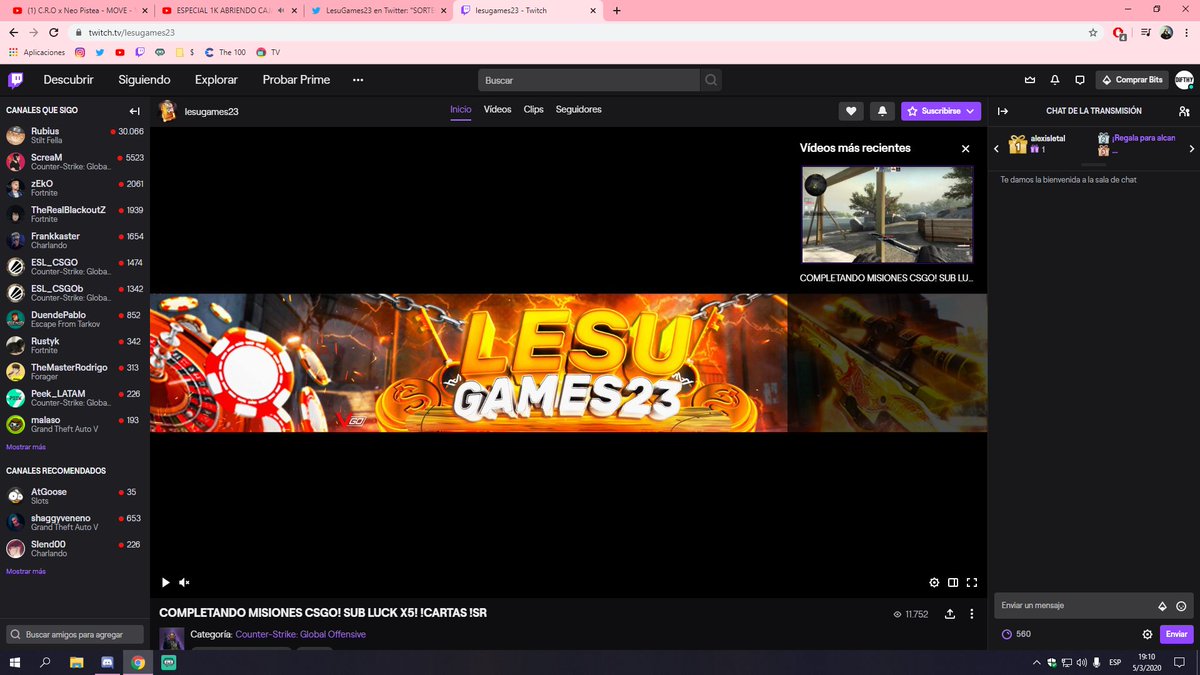This screenshot has height=675, width=1200.
Task: Open zEkO channel in sidebar
Action: pos(75,188)
